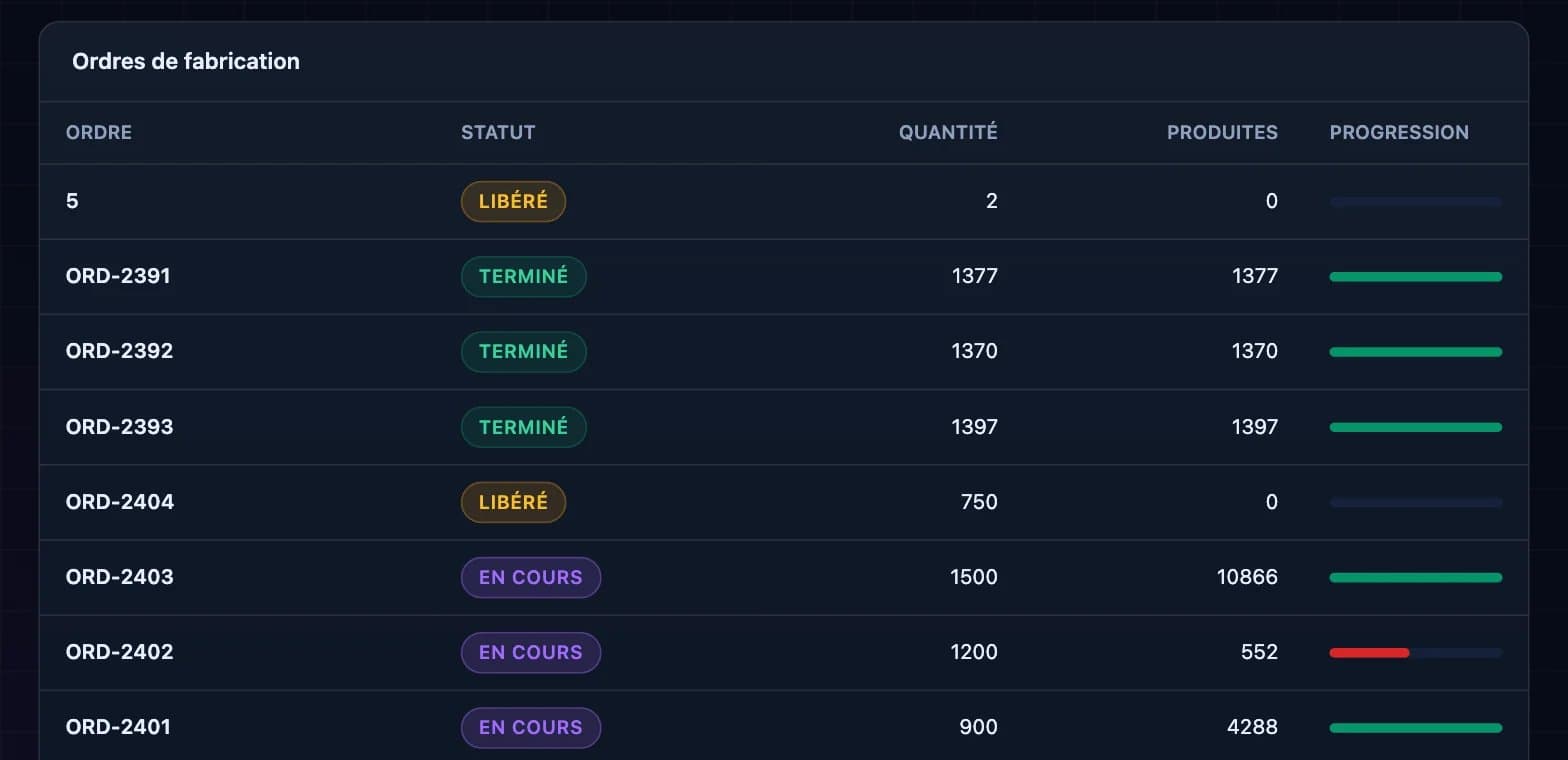Click the Ordres de fabrication panel title
1568x760 pixels.
186,61
